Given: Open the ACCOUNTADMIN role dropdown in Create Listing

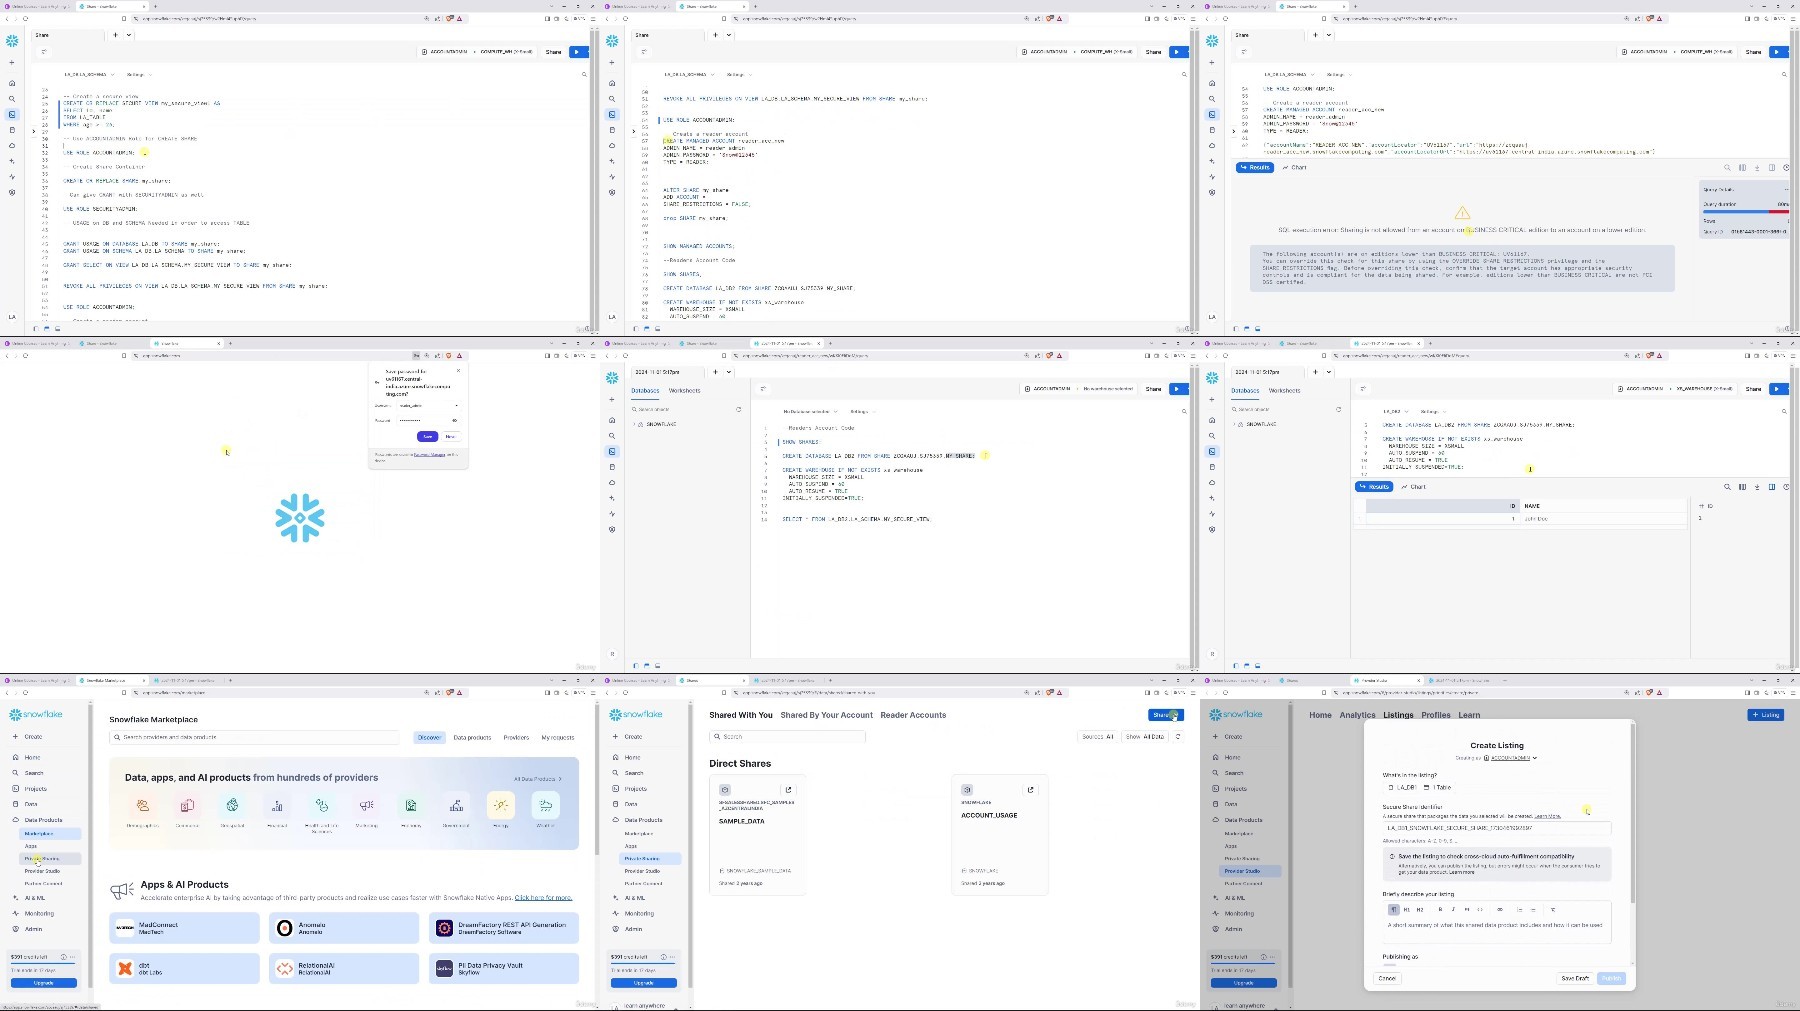Looking at the screenshot, I should [x=1511, y=758].
